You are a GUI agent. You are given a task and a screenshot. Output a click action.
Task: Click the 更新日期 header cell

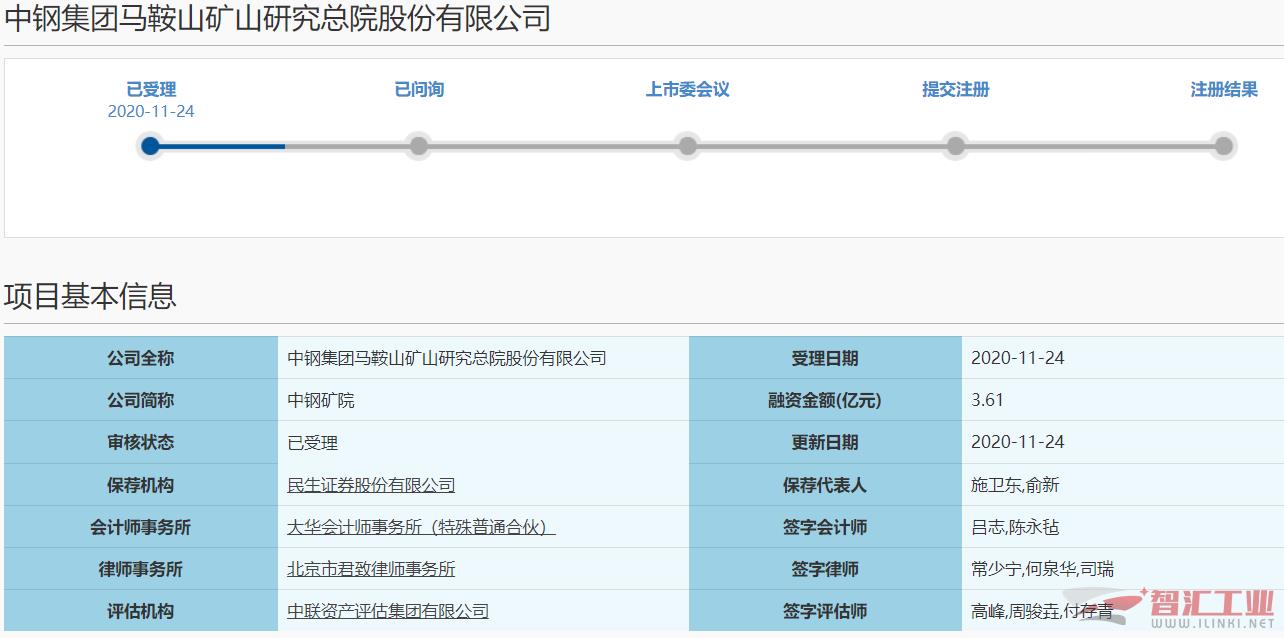click(x=825, y=442)
